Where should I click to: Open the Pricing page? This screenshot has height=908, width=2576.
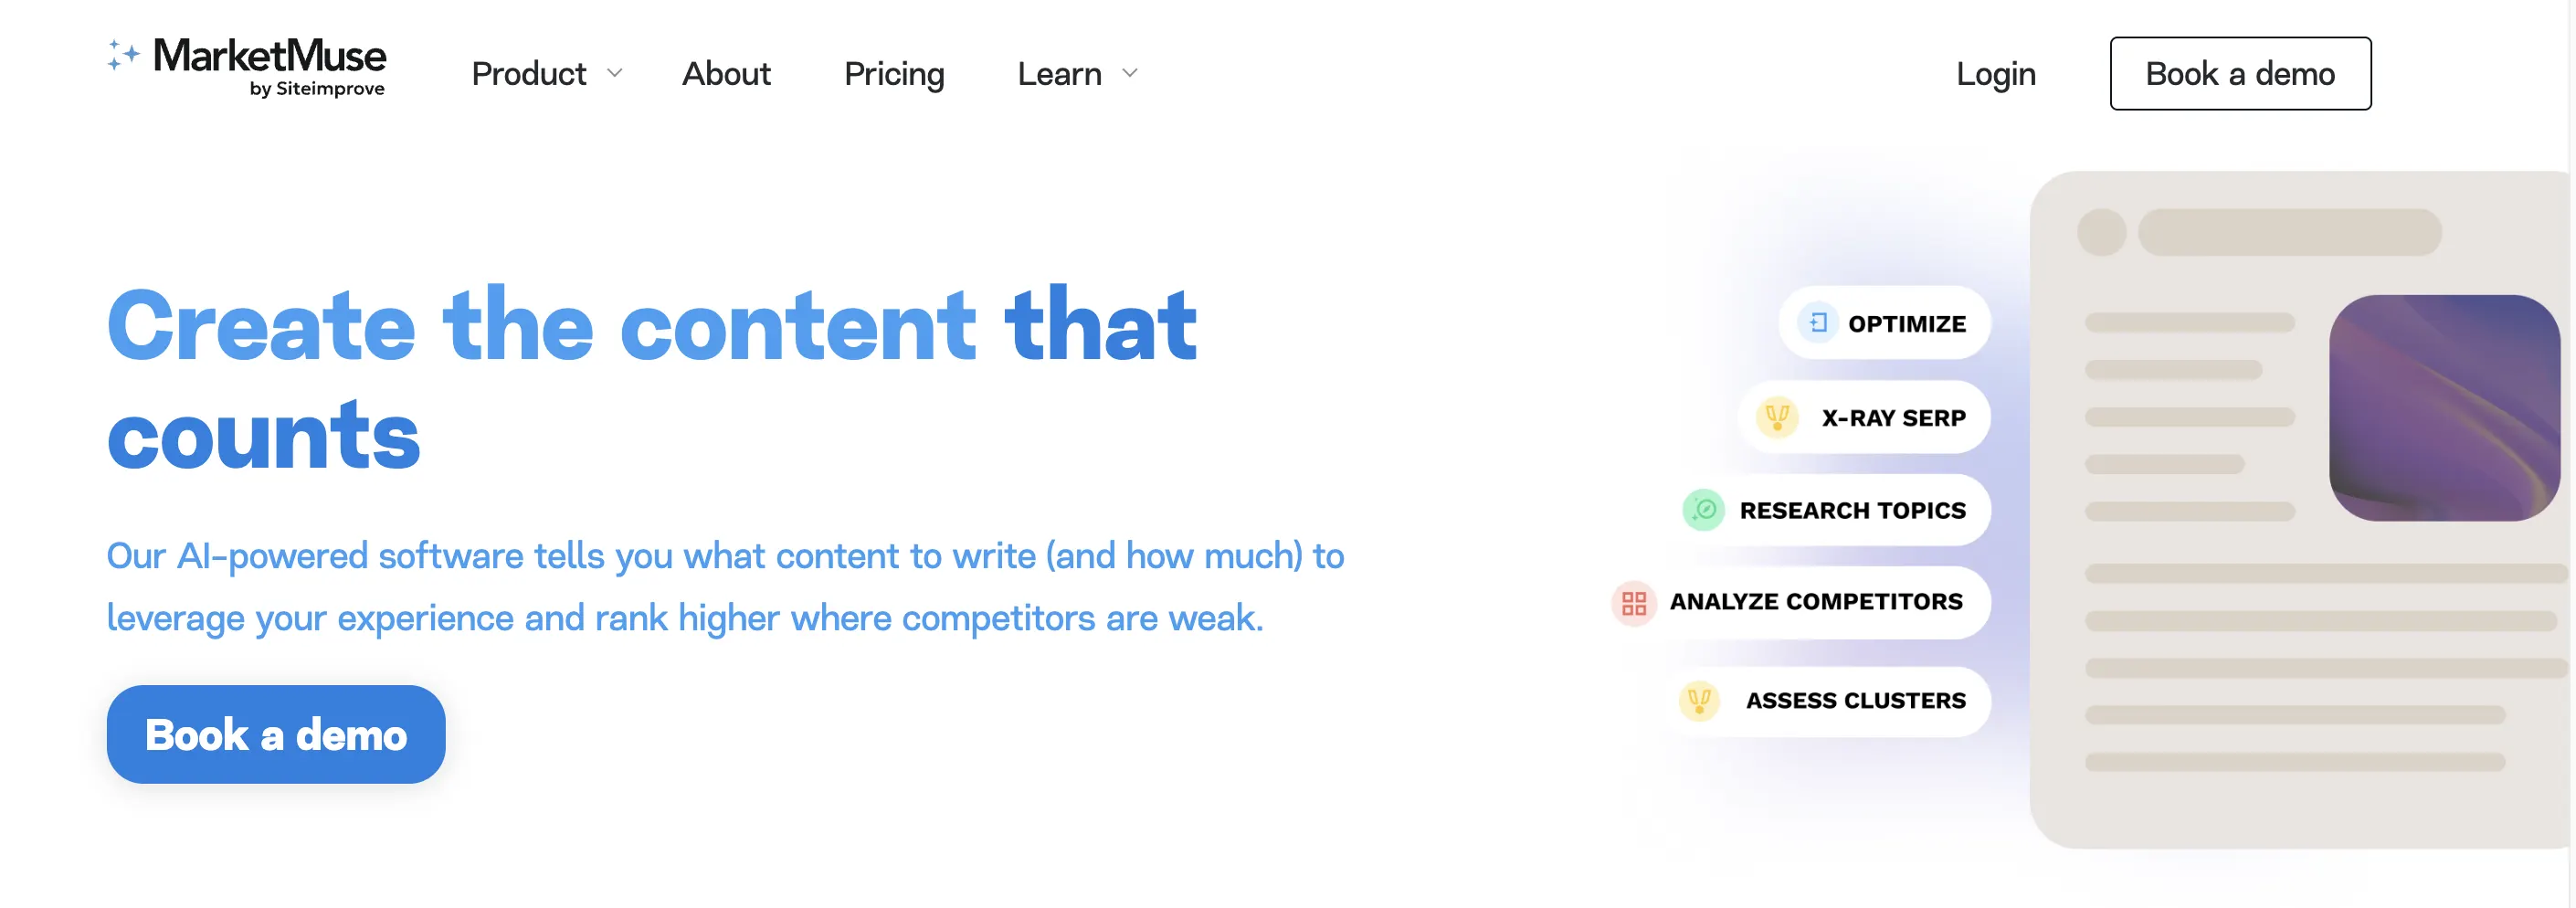[x=894, y=74]
